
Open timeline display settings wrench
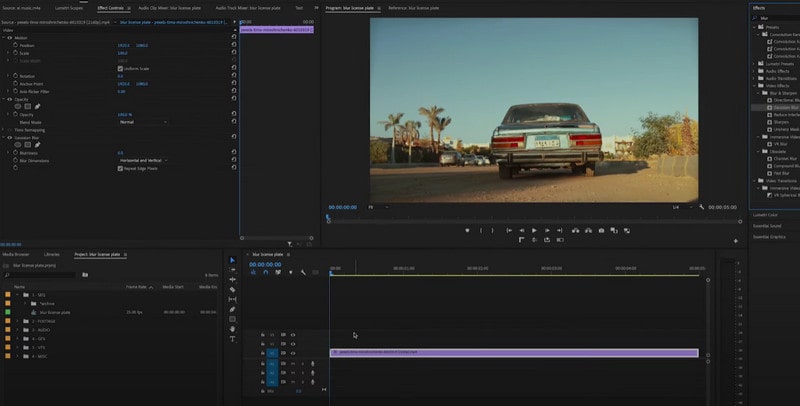click(303, 272)
